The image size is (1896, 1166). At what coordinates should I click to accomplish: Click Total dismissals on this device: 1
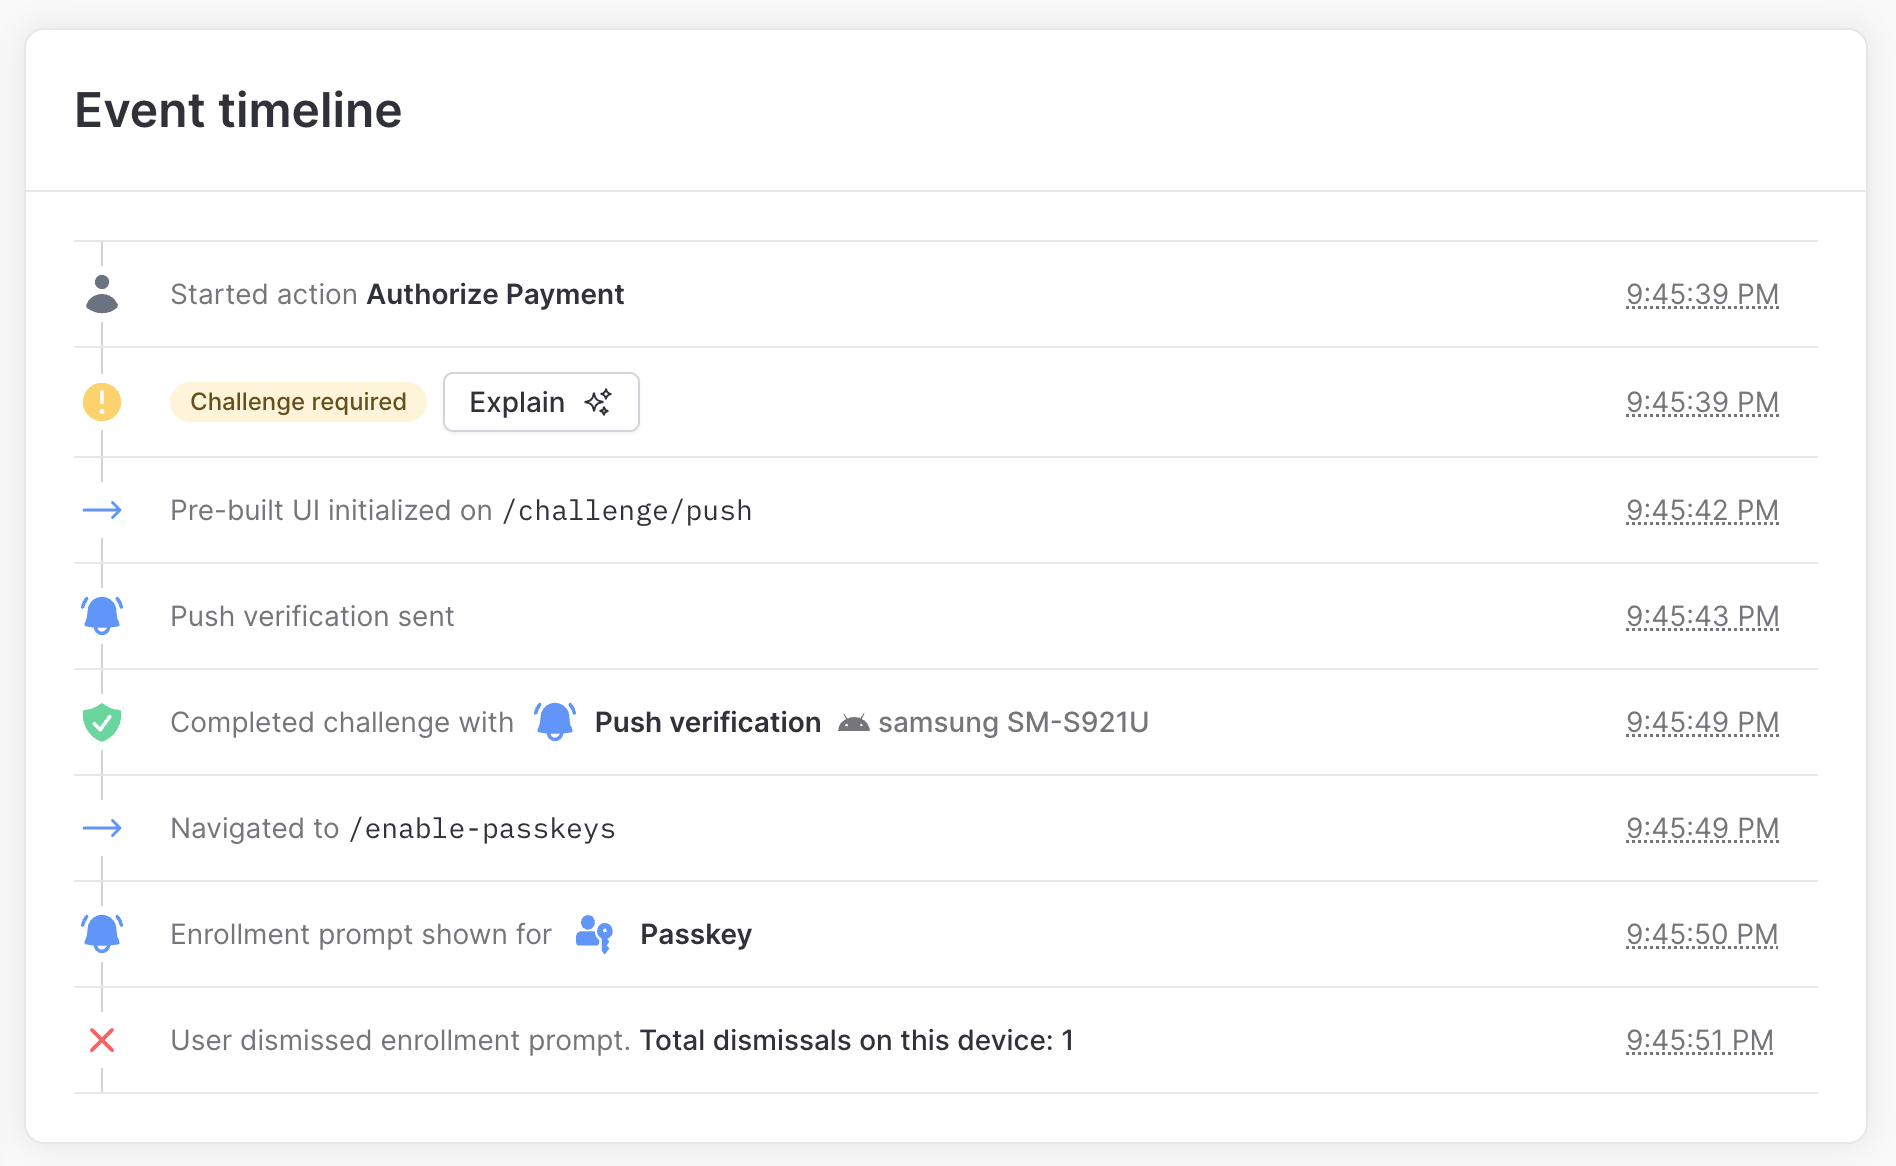pyautogui.click(x=856, y=1040)
